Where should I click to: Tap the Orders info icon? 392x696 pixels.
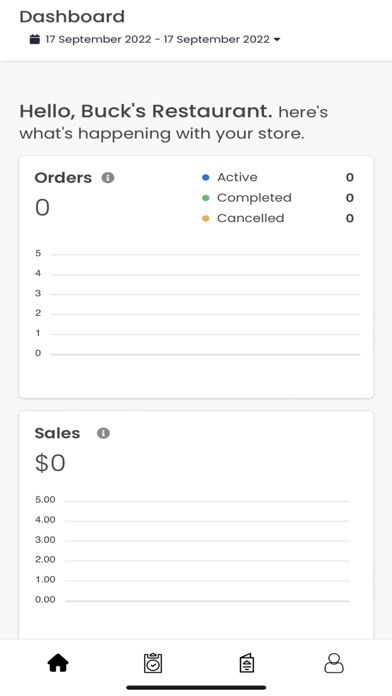coord(108,178)
